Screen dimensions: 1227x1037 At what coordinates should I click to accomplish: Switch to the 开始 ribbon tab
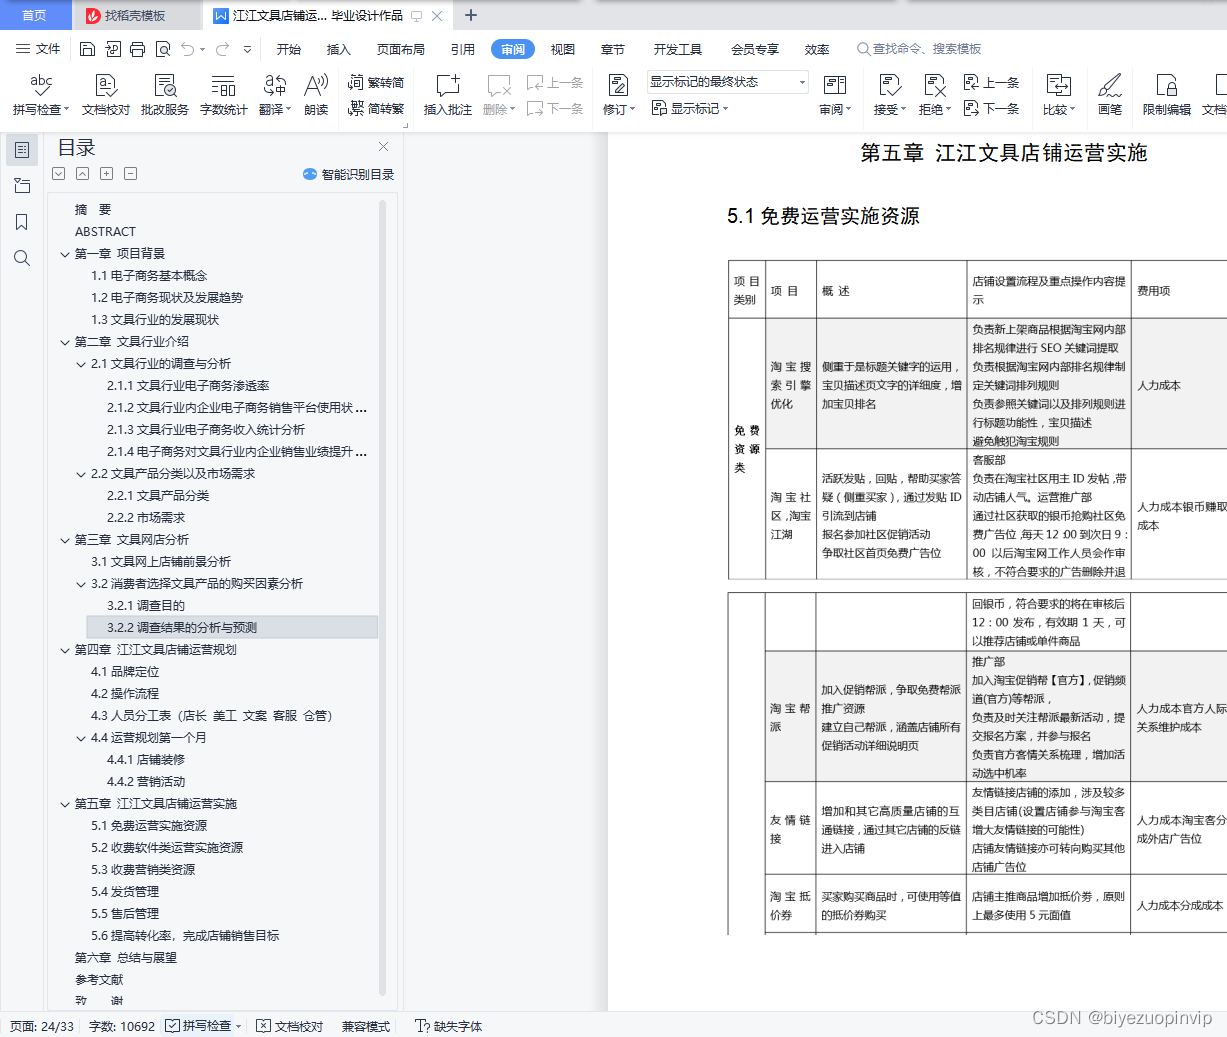pyautogui.click(x=289, y=49)
